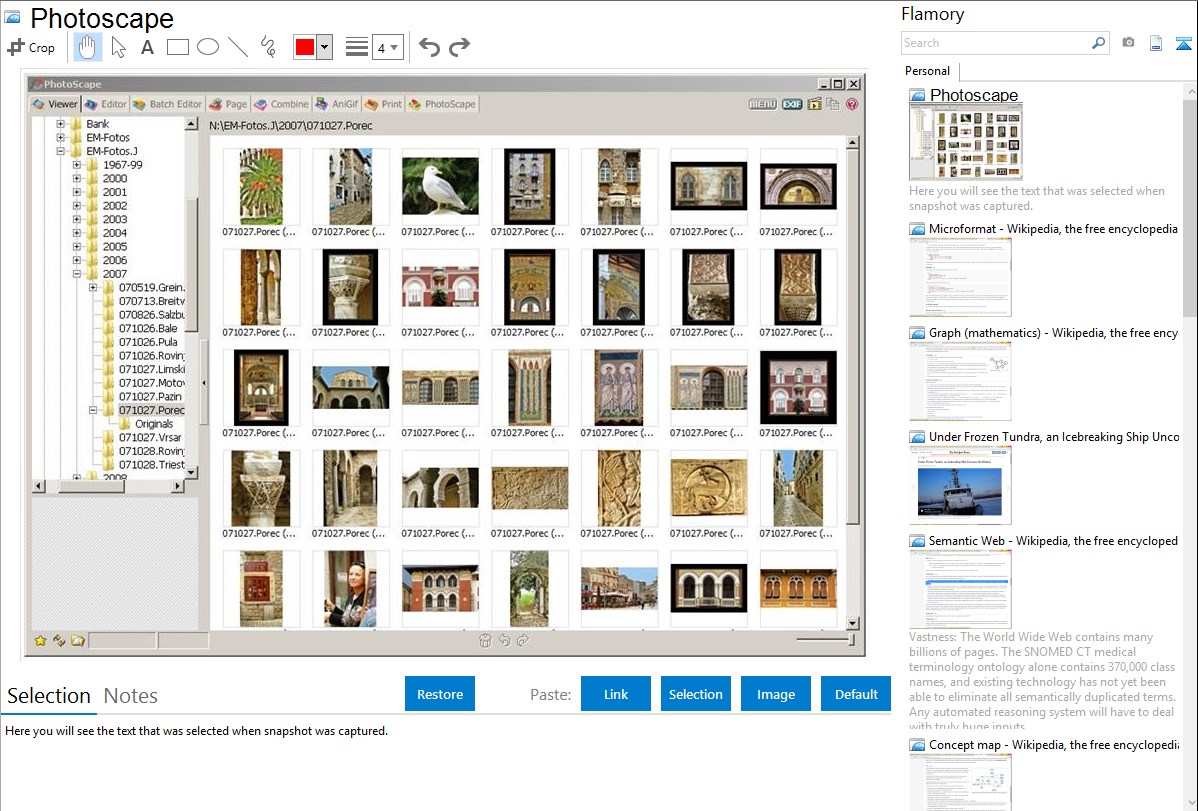Click the Paste Image button

click(776, 694)
